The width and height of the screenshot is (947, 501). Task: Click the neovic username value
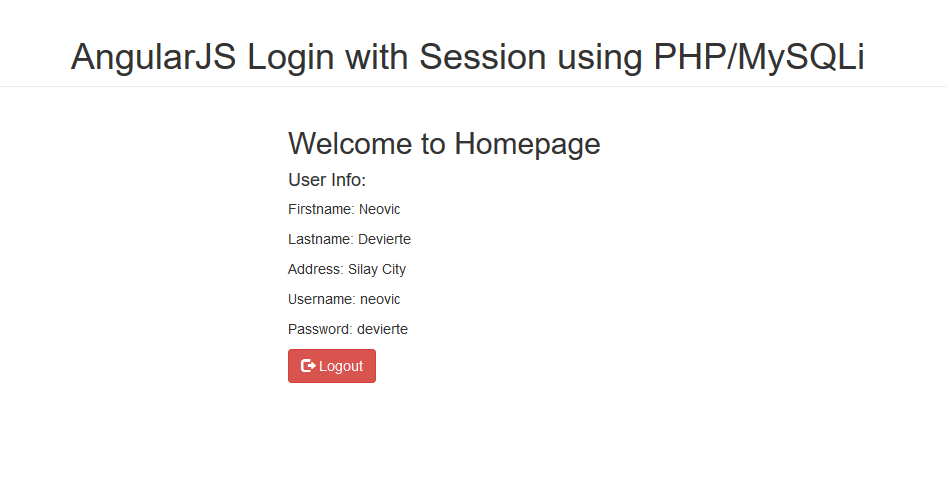click(x=380, y=299)
